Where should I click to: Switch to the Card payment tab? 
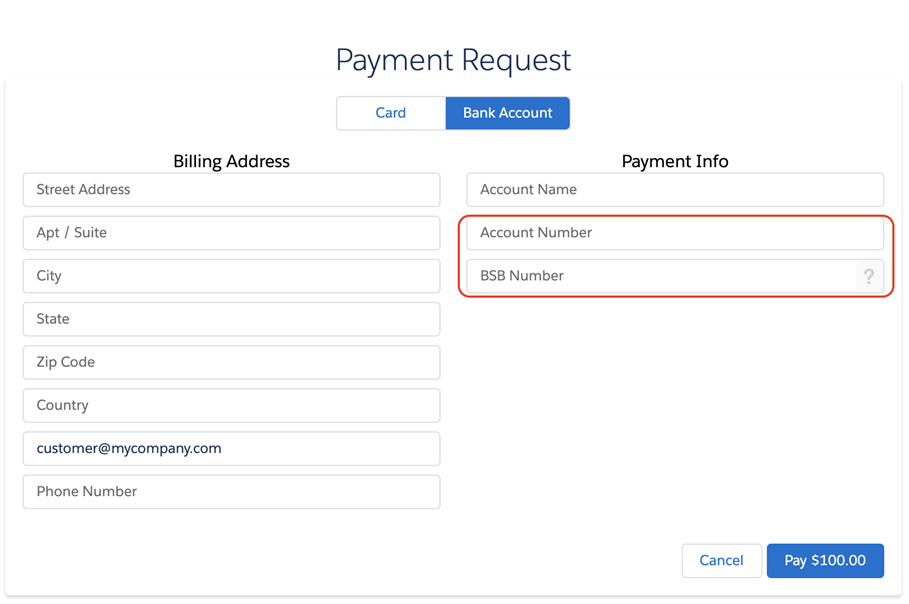point(391,113)
